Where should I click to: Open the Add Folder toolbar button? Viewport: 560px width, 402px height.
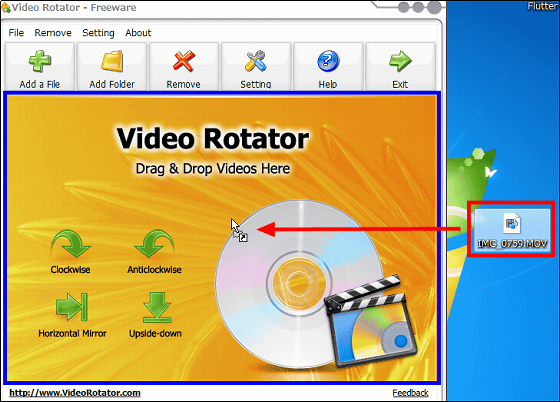(x=112, y=67)
